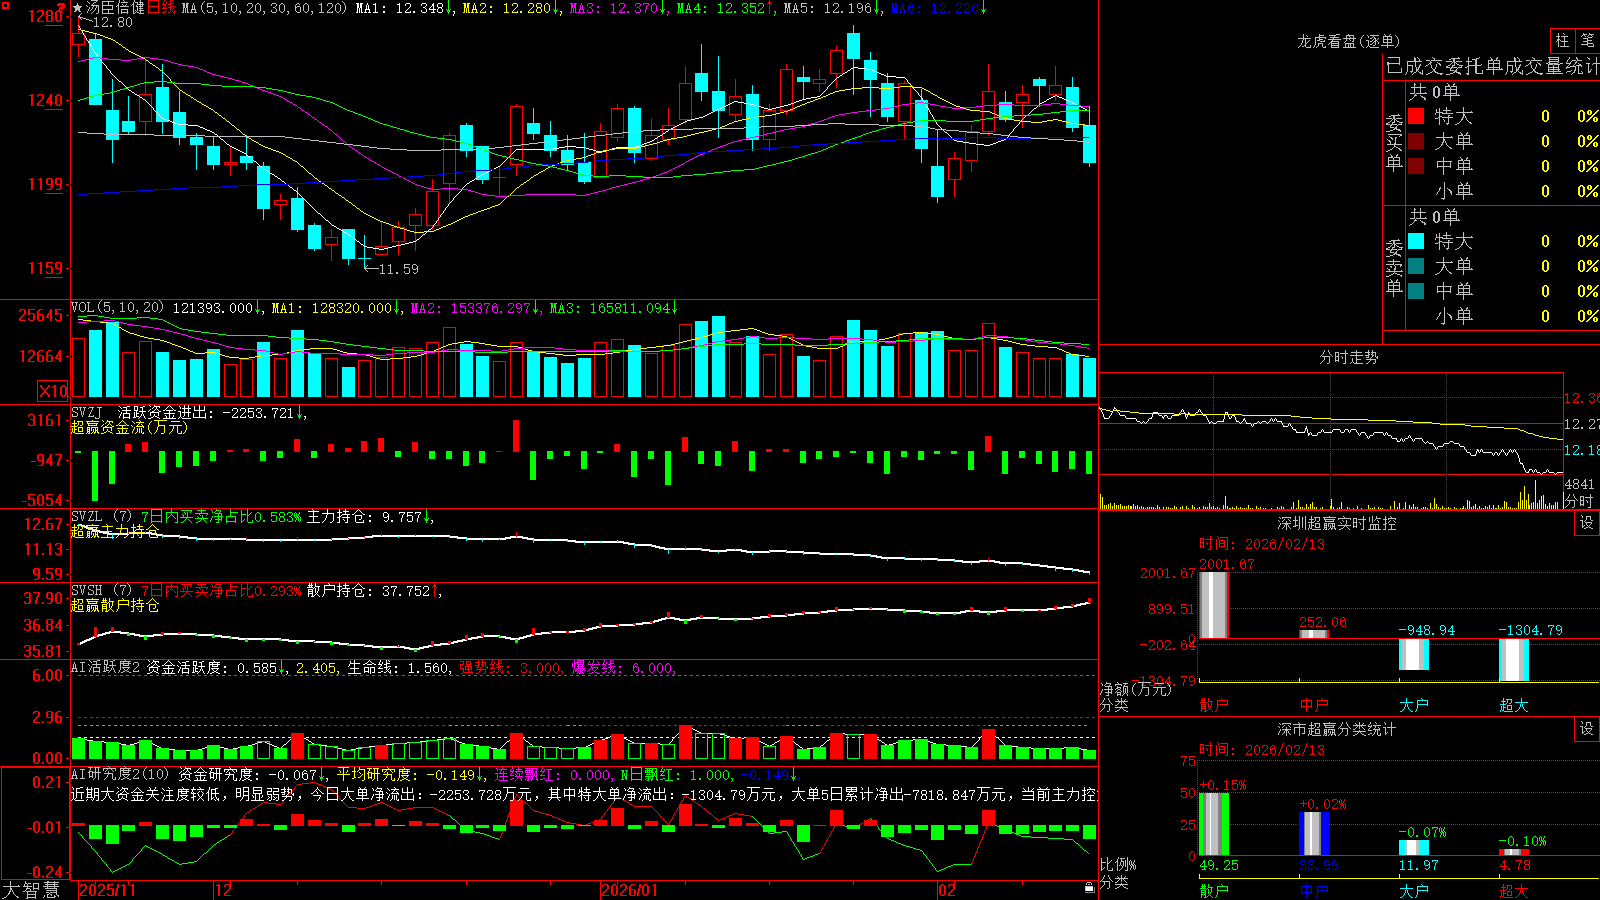Image resolution: width=1600 pixels, height=900 pixels.
Task: Click the red 超大 bar in 深市超赢分类统计
Action: pyautogui.click(x=1514, y=852)
